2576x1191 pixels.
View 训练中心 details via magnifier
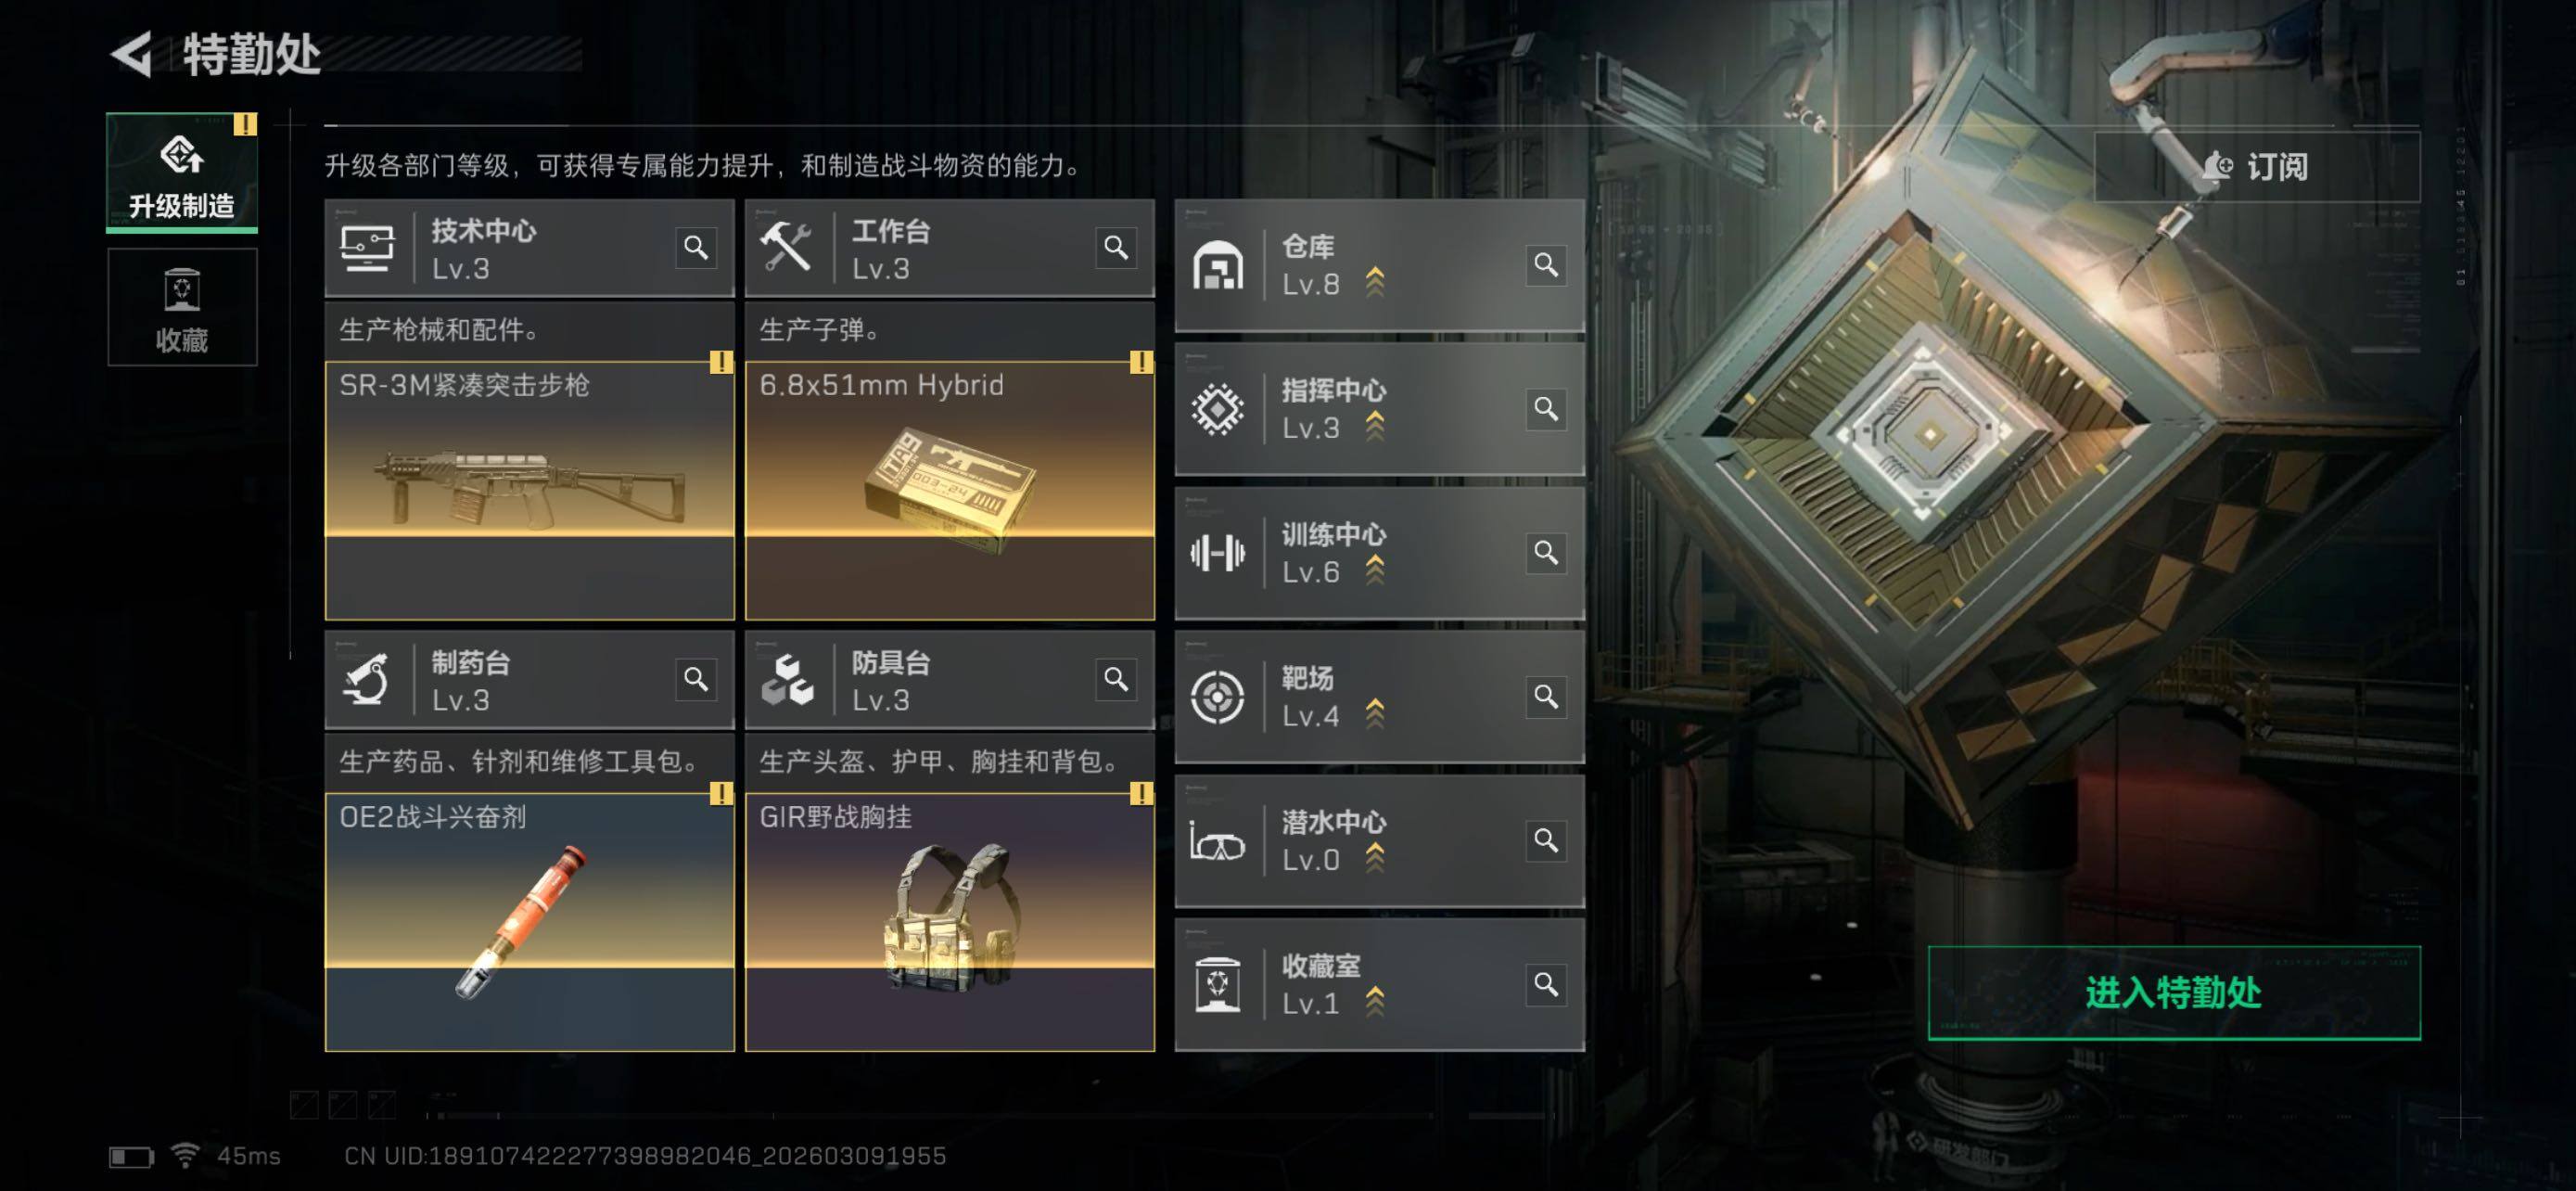pyautogui.click(x=1546, y=553)
